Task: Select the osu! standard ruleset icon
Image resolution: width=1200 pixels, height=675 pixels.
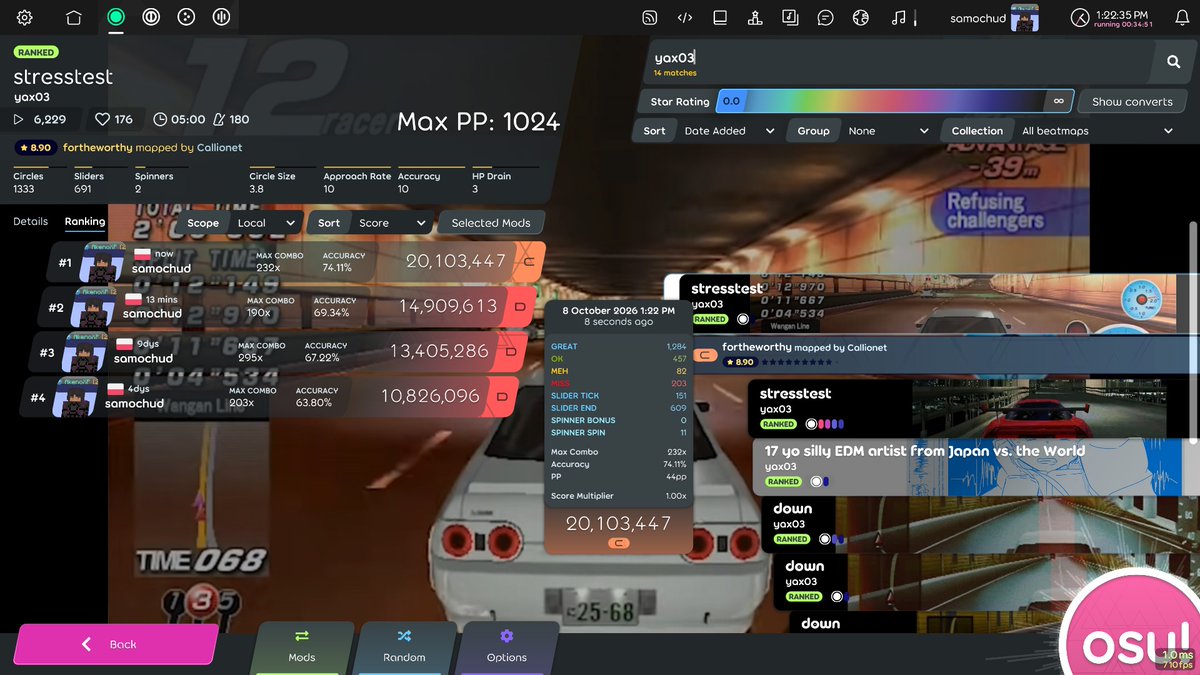Action: (116, 17)
